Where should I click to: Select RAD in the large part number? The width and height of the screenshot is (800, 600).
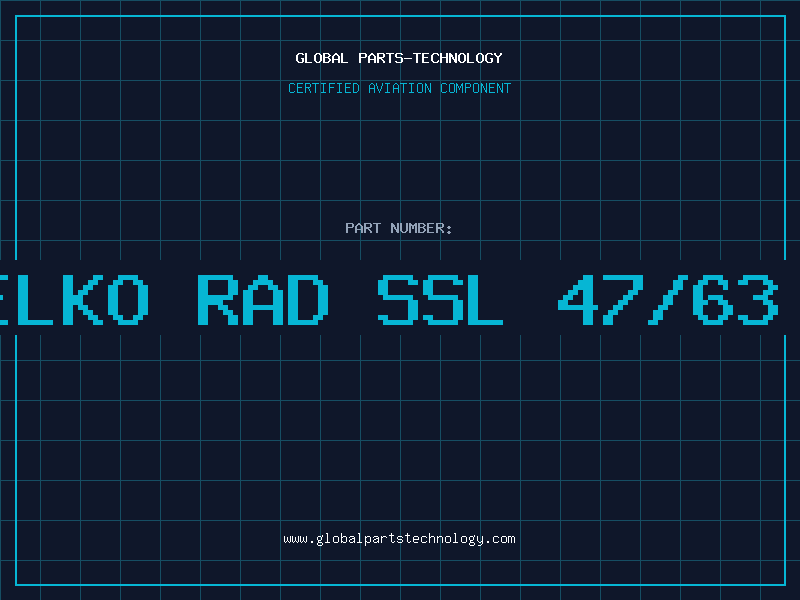[x=262, y=299]
